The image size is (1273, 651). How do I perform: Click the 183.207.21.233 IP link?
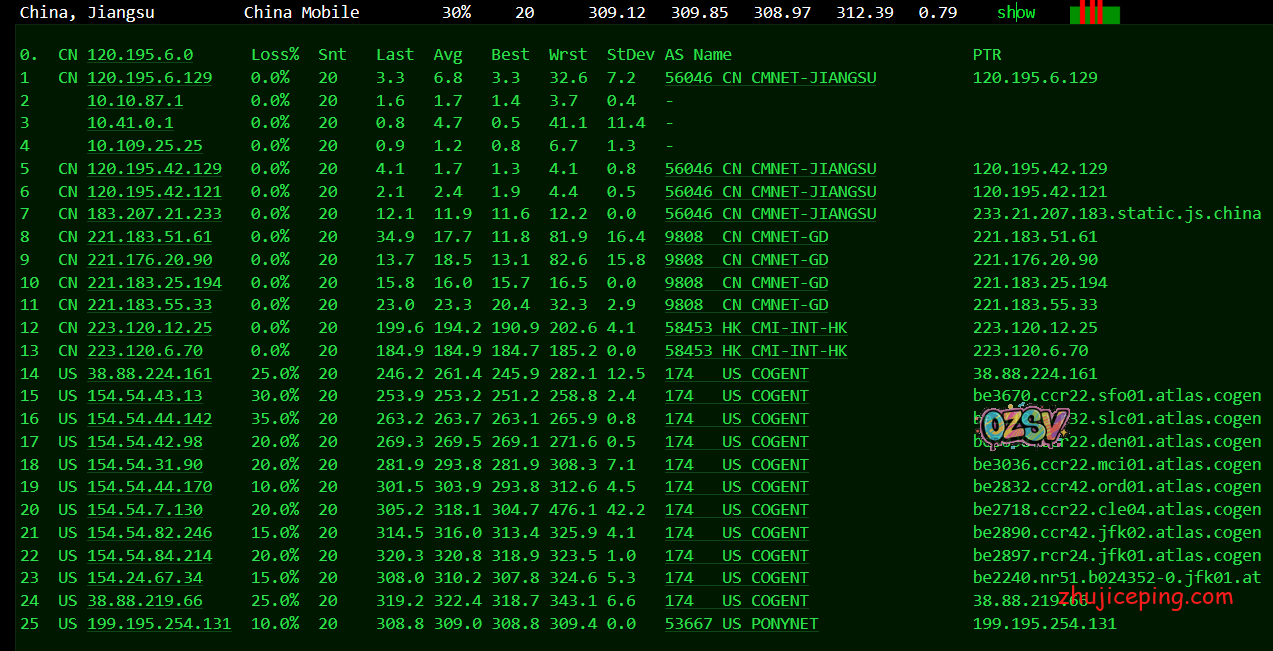point(154,214)
